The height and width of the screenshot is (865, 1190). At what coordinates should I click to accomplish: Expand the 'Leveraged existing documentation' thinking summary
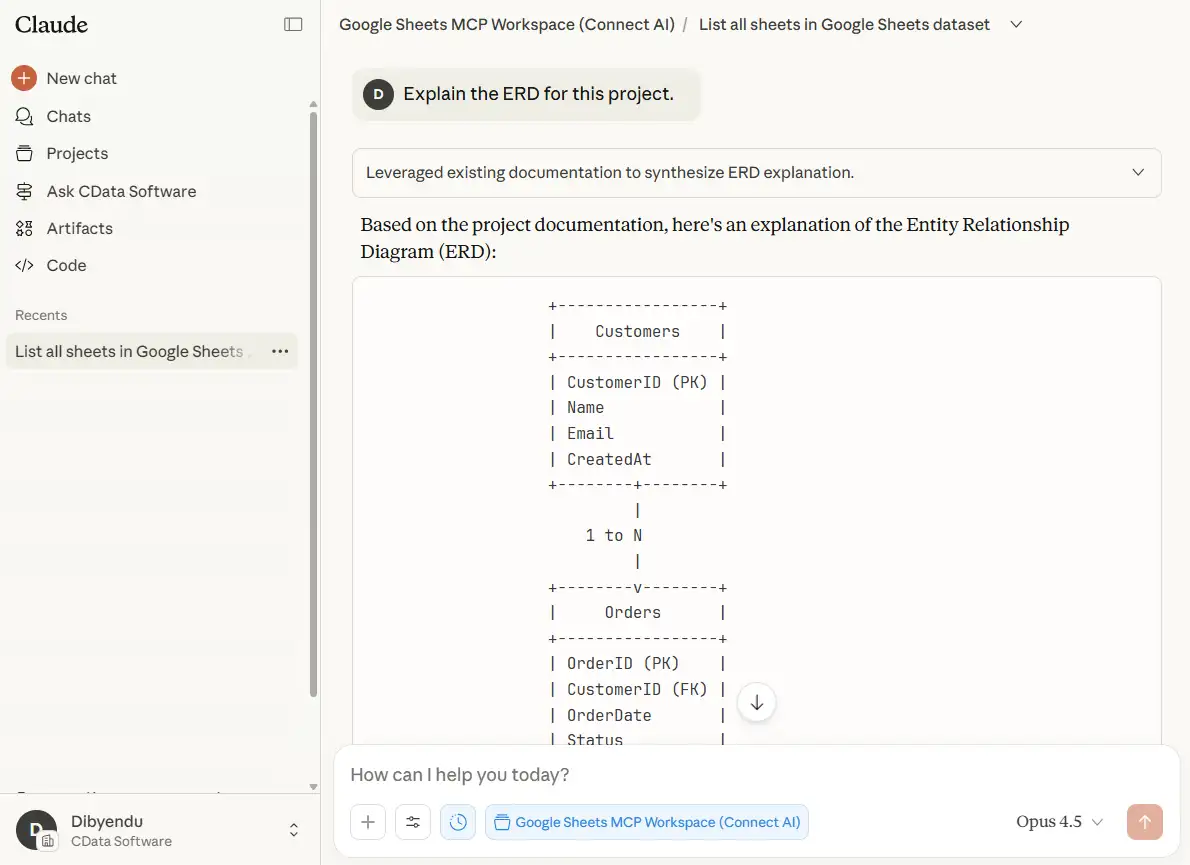point(756,172)
